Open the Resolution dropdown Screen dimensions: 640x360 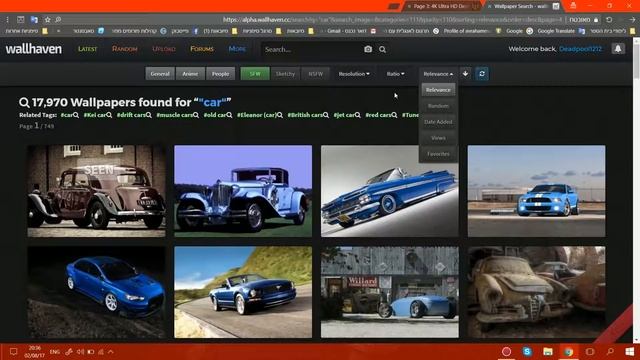pos(354,74)
